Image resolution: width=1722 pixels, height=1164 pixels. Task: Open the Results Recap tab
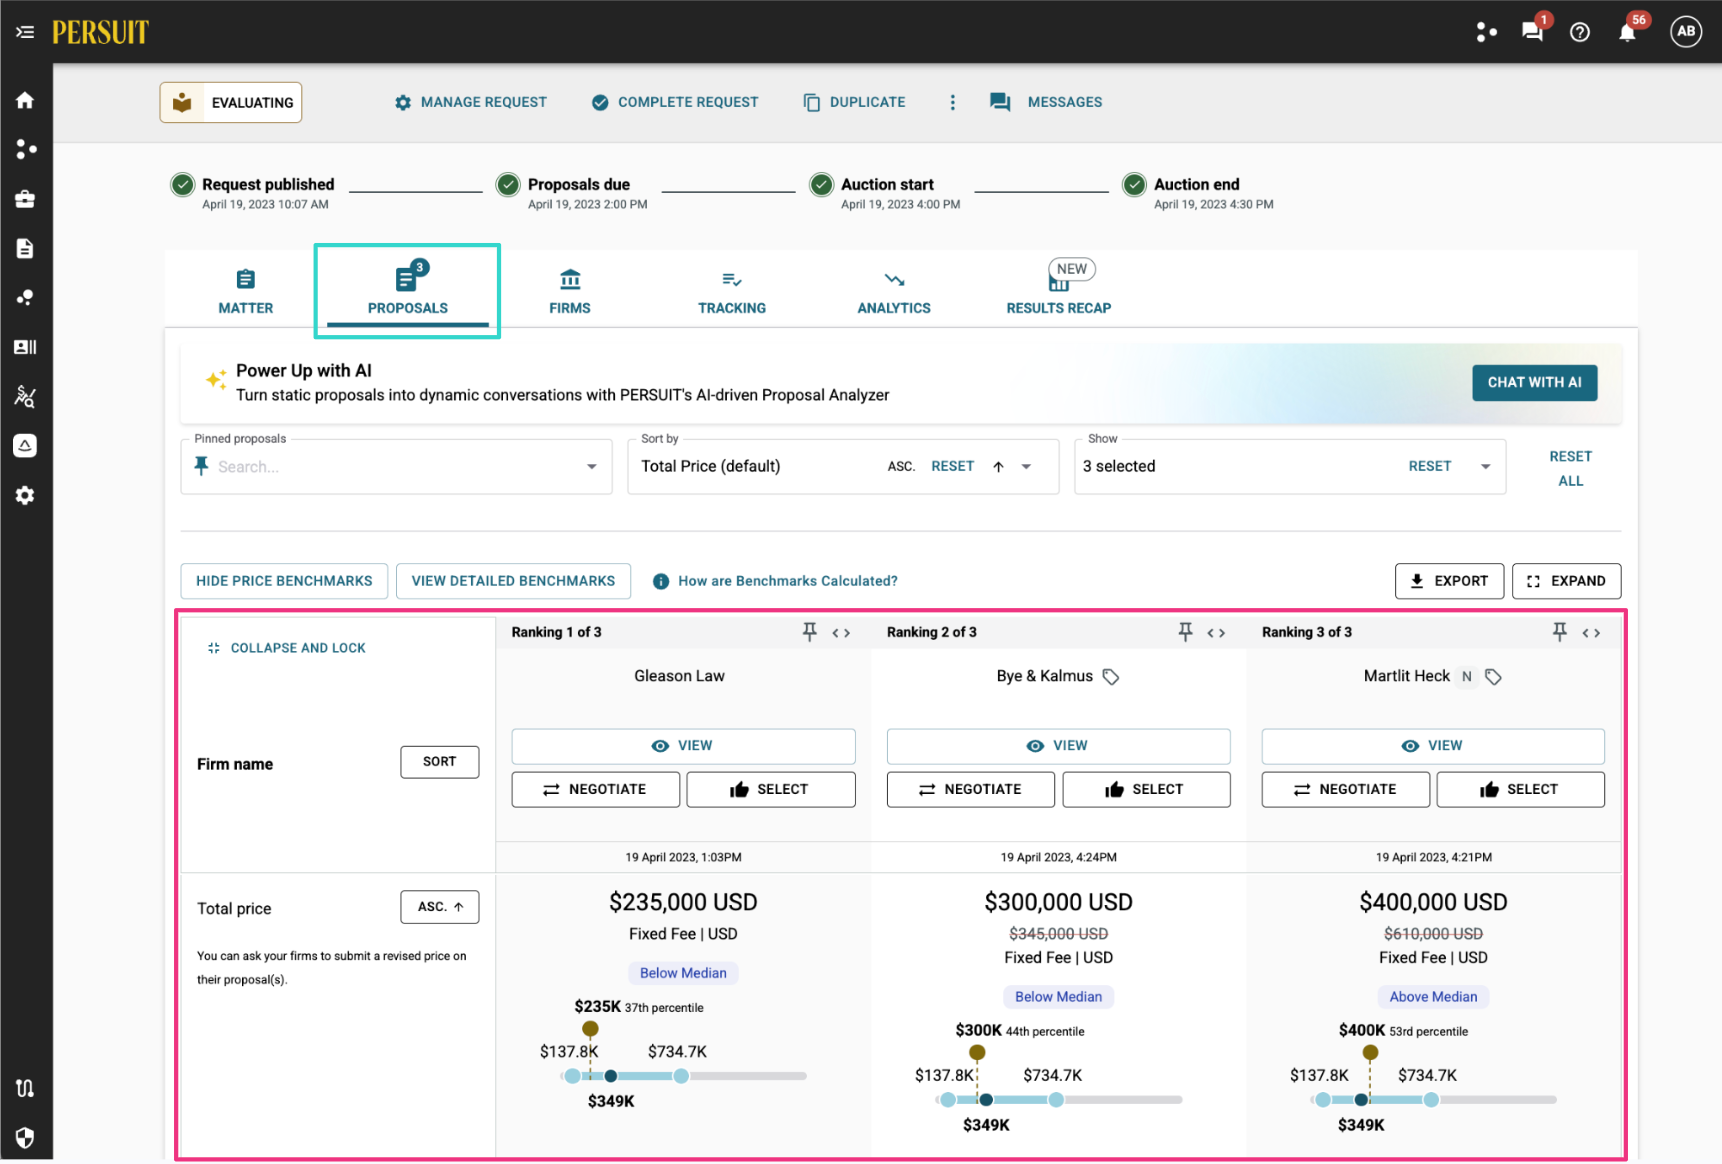click(1059, 292)
